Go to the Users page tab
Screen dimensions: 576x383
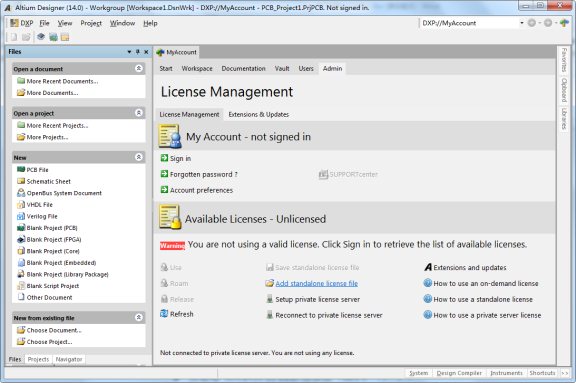[306, 69]
